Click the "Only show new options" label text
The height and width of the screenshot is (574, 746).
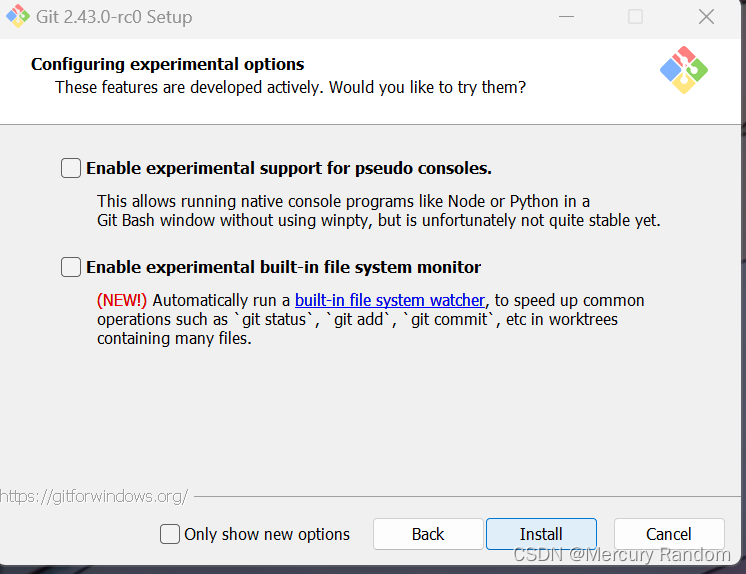click(267, 534)
